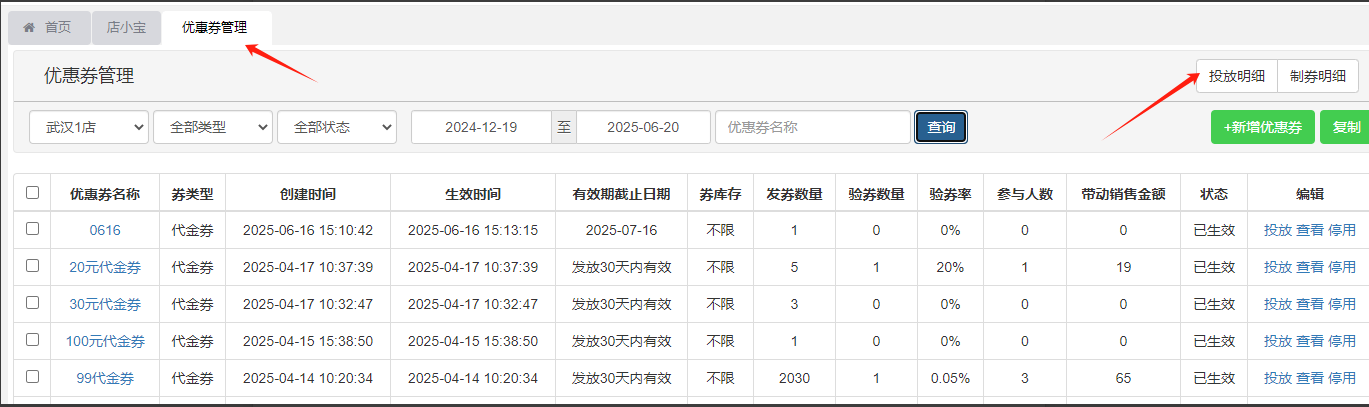Screen dimensions: 1369x407
Task: Check the box for 30元代金券 row
Action: (32, 303)
